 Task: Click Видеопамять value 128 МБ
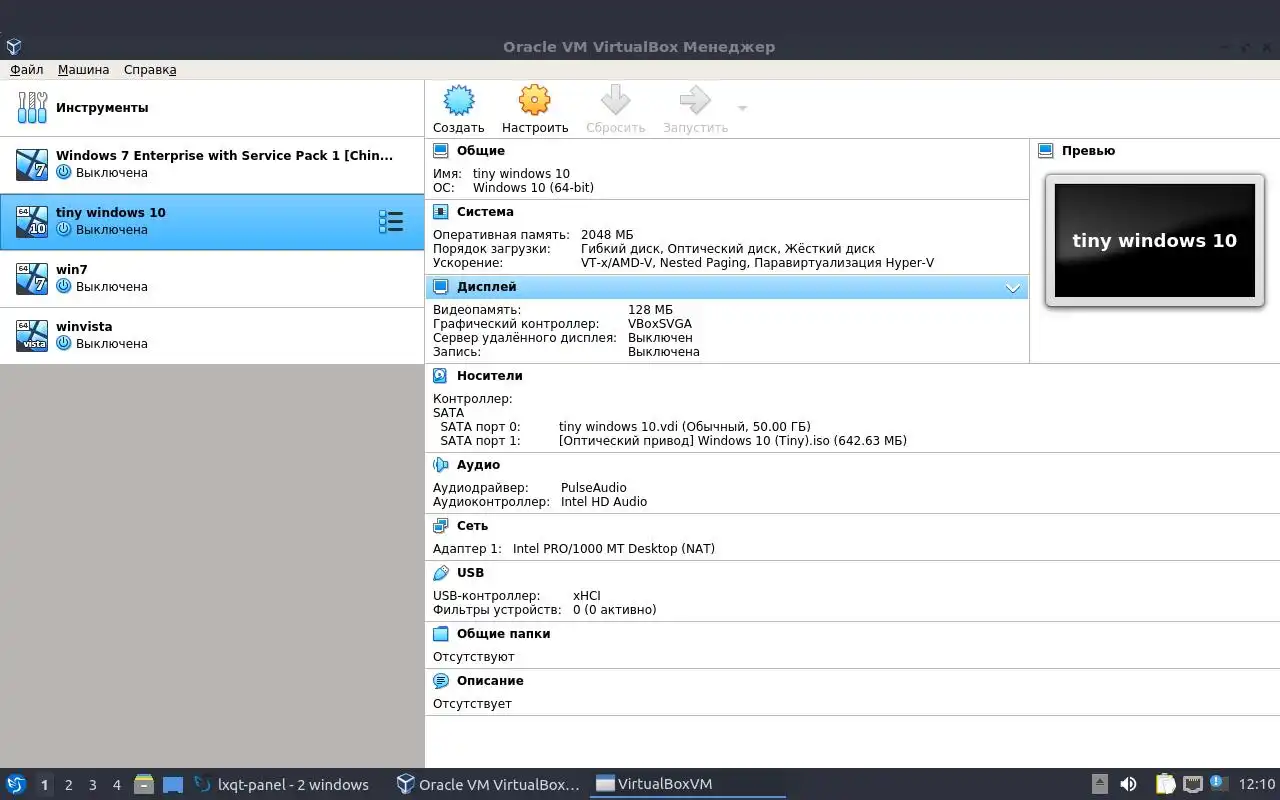coord(650,310)
